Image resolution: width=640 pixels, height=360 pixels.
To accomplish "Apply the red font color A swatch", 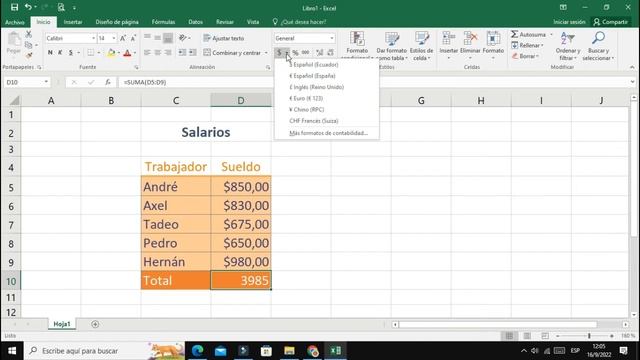I will (127, 53).
